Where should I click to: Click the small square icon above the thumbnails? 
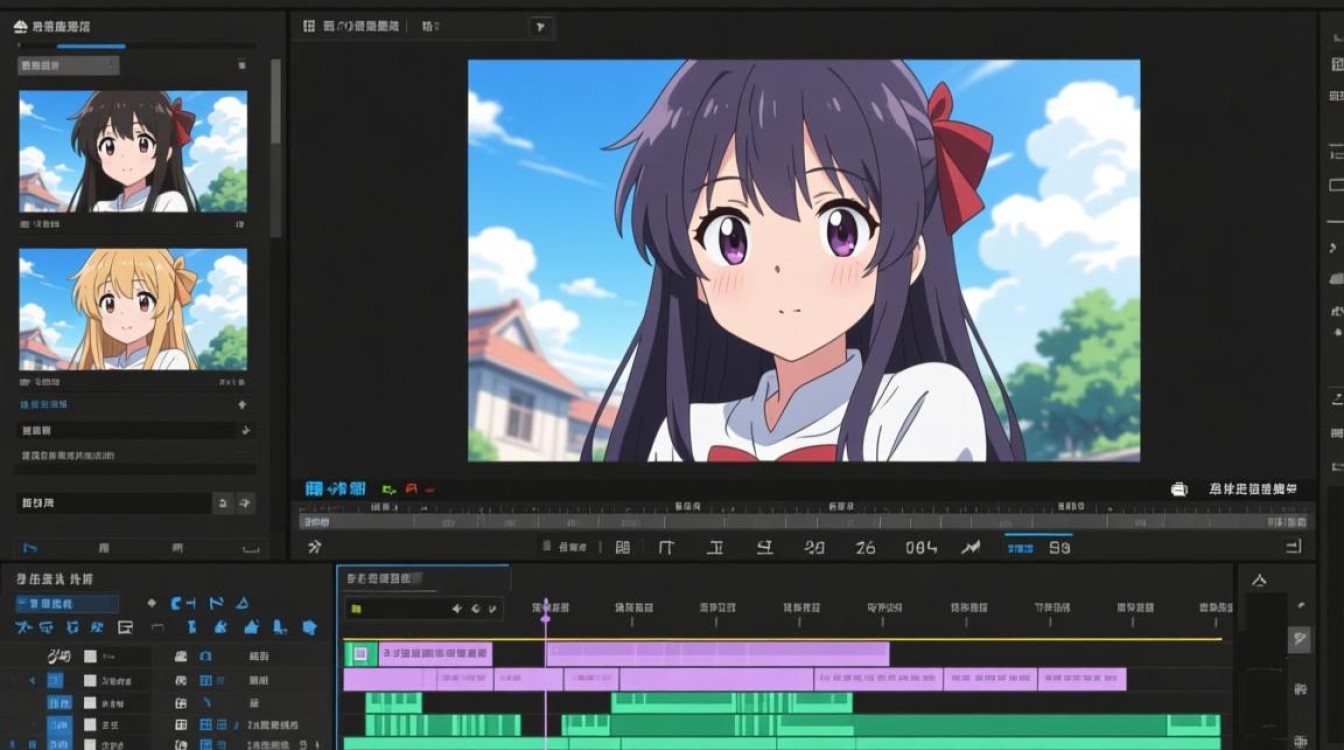[241, 66]
